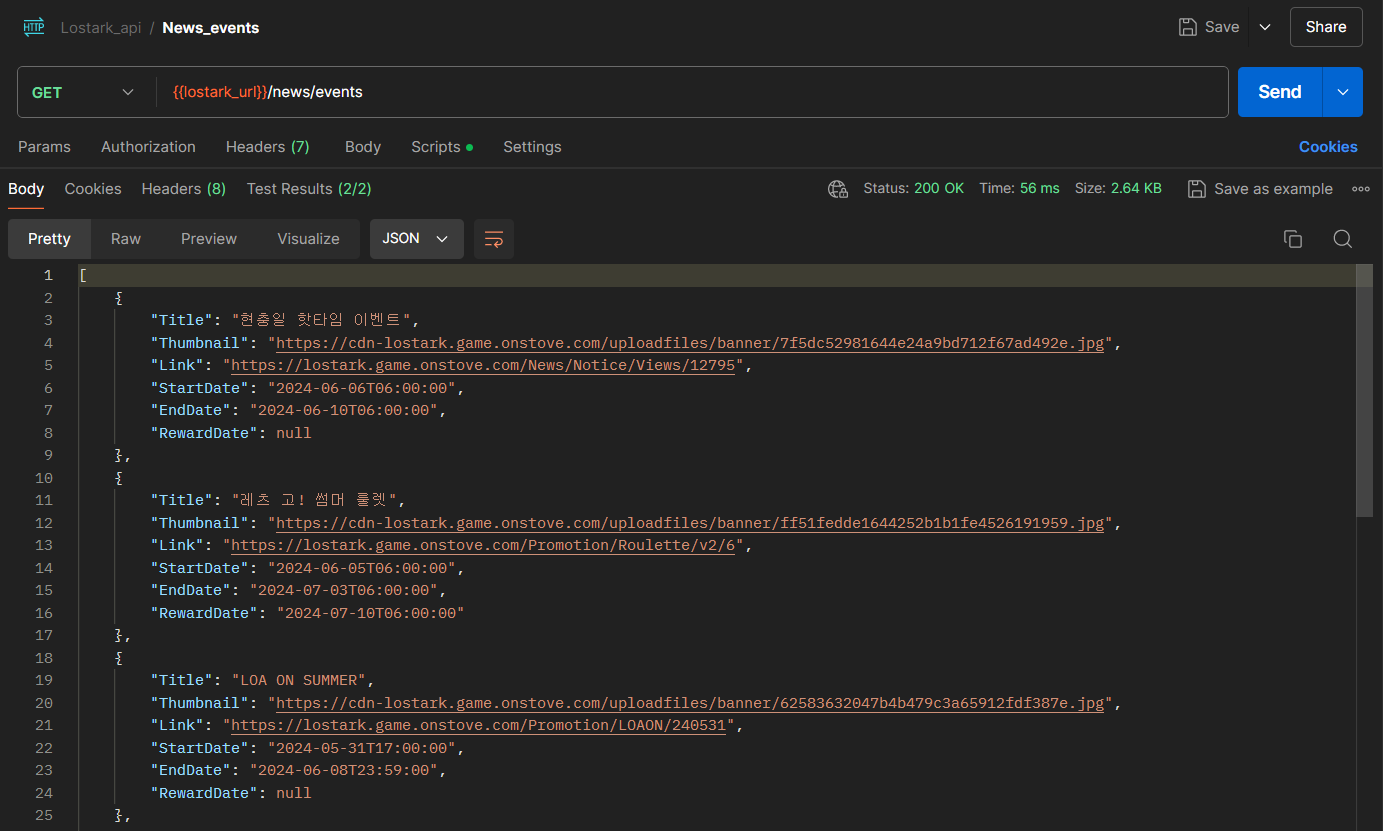
Task: Click the Size: 2.64 KB text
Action: [x=1118, y=188]
